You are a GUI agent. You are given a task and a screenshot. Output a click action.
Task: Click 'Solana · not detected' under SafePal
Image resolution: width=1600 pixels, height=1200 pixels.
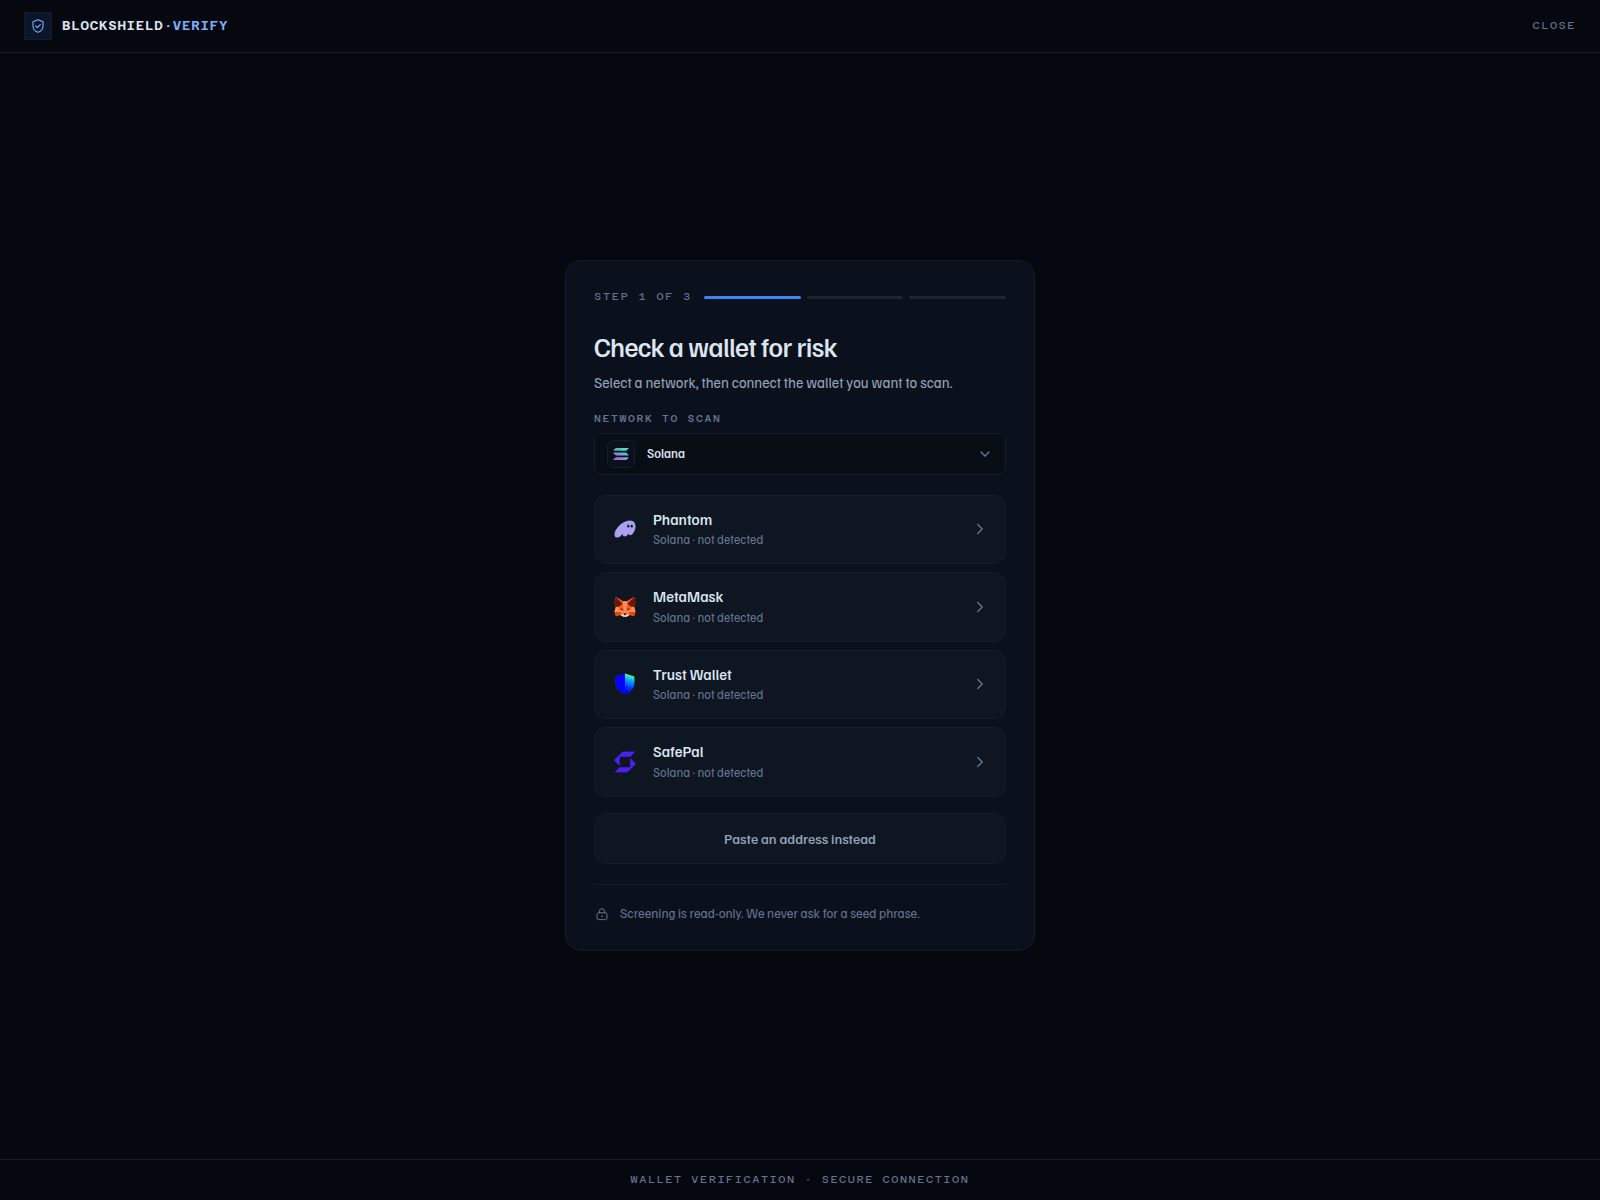(x=708, y=773)
